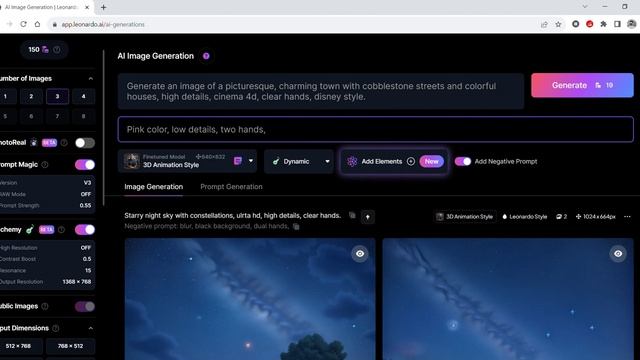
Task: Click the Resonance value 15
Action: tap(88, 270)
